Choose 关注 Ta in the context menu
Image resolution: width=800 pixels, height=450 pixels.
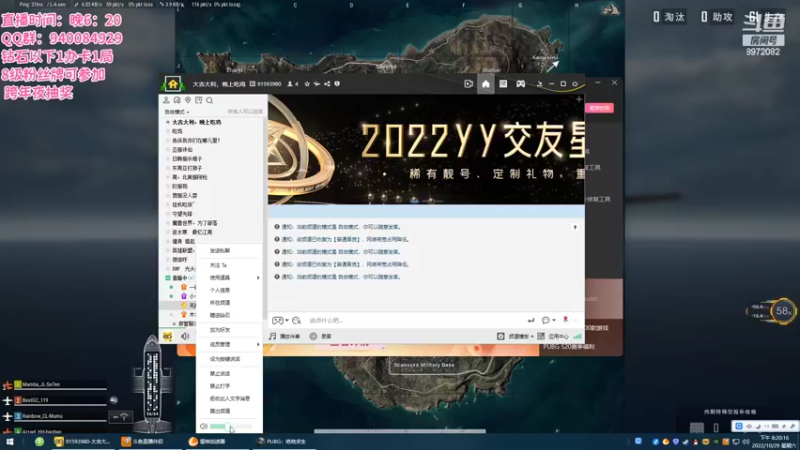(218, 265)
